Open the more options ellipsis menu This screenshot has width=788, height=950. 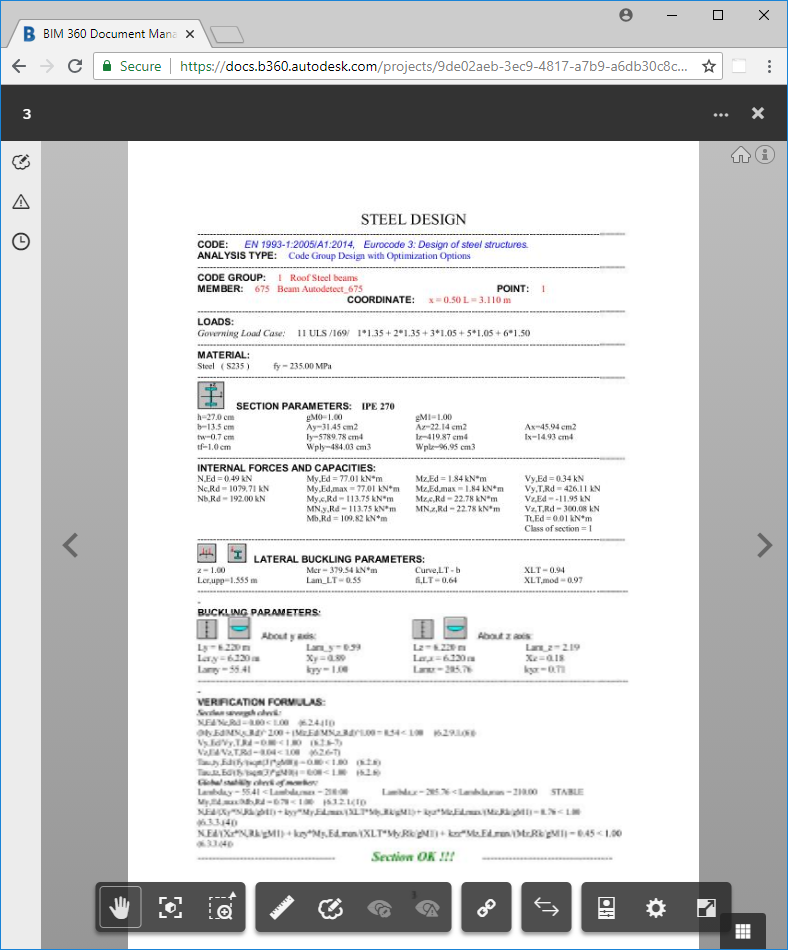tap(721, 115)
